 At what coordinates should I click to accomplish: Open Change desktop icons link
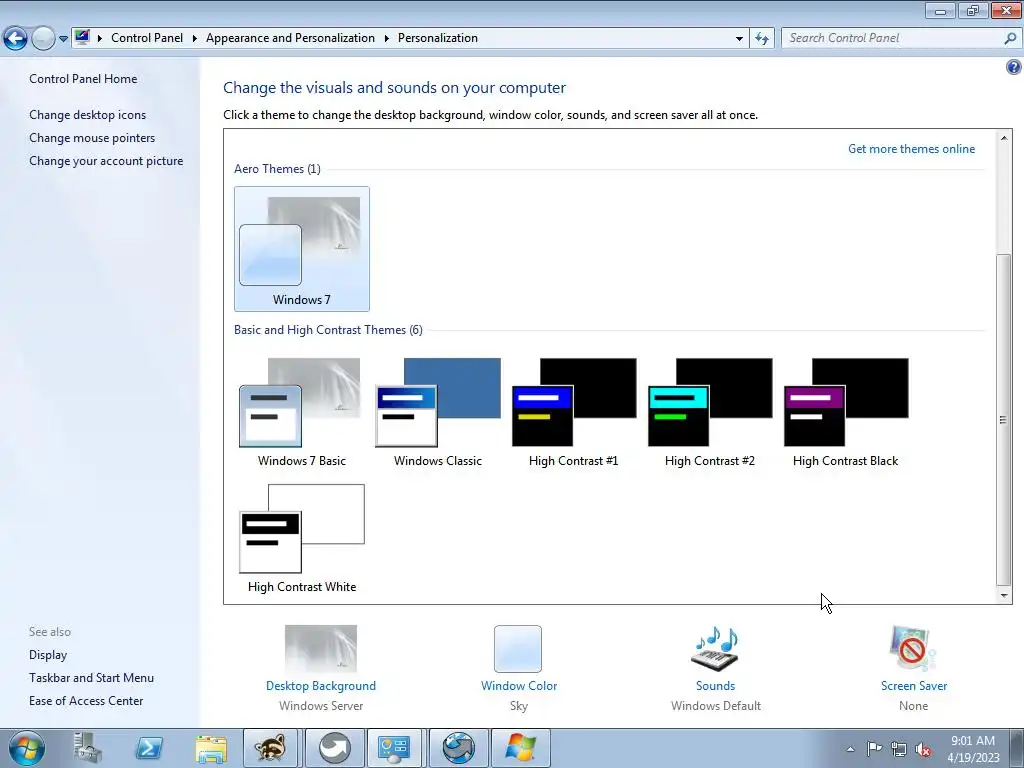click(88, 115)
